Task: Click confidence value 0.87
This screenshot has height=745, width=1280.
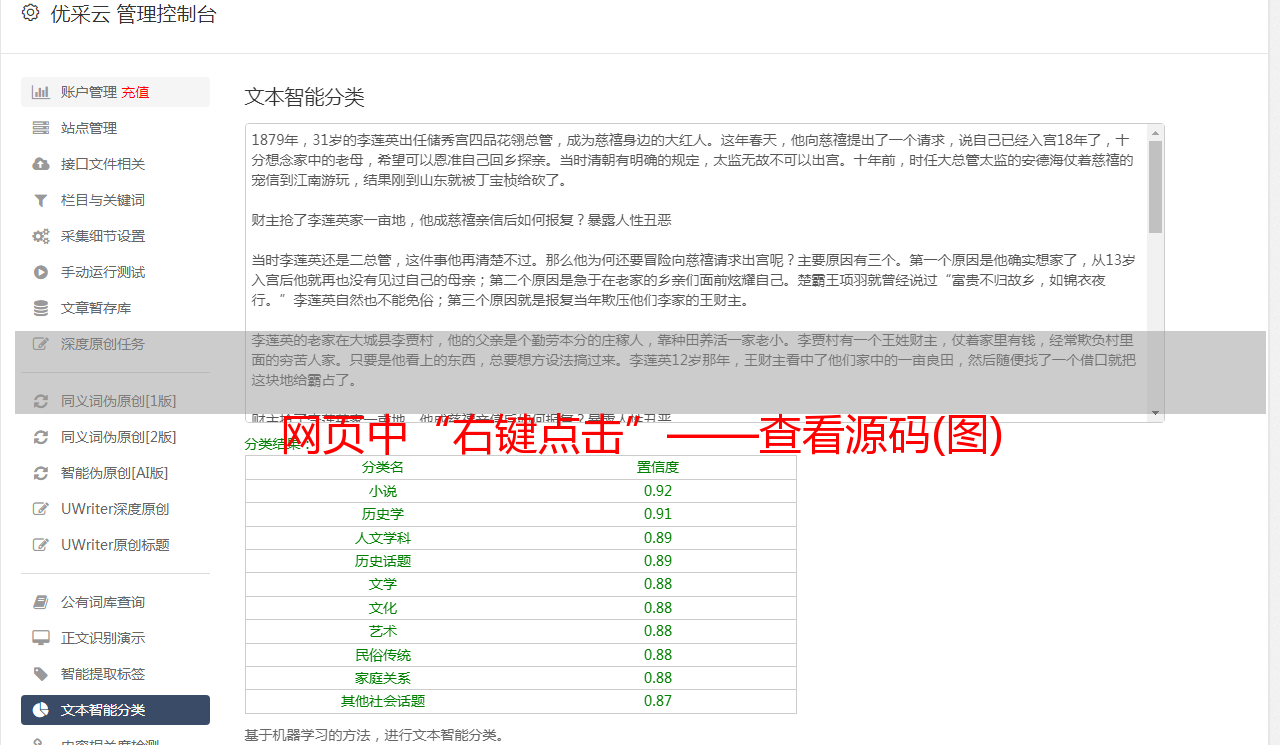Action: [658, 701]
